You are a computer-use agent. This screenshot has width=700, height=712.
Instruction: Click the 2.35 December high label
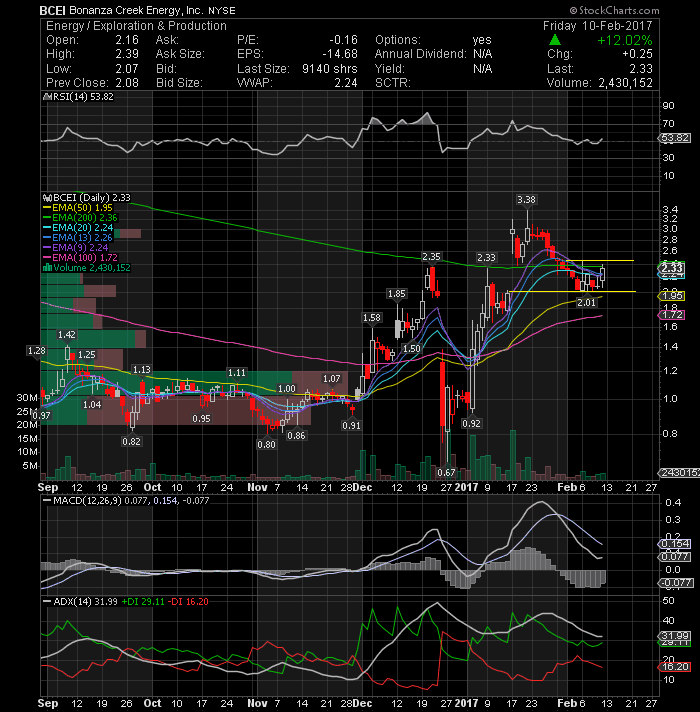pyautogui.click(x=431, y=257)
